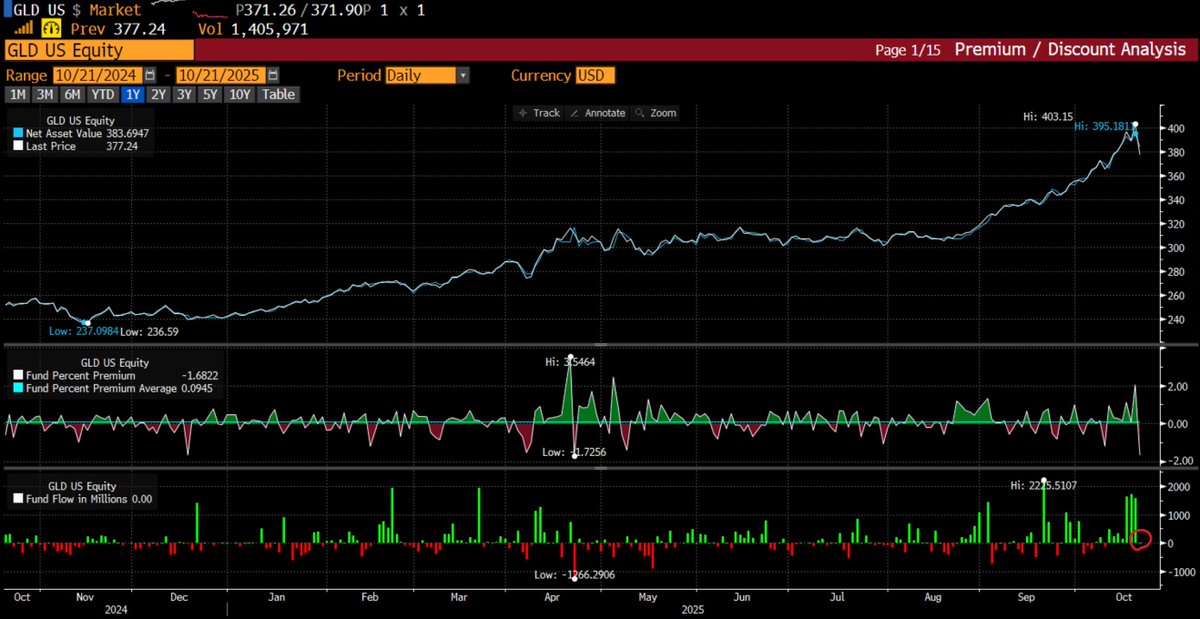This screenshot has height=619, width=1200.
Task: Click the Fund Flow in Millions legend swatch
Action: point(17,498)
